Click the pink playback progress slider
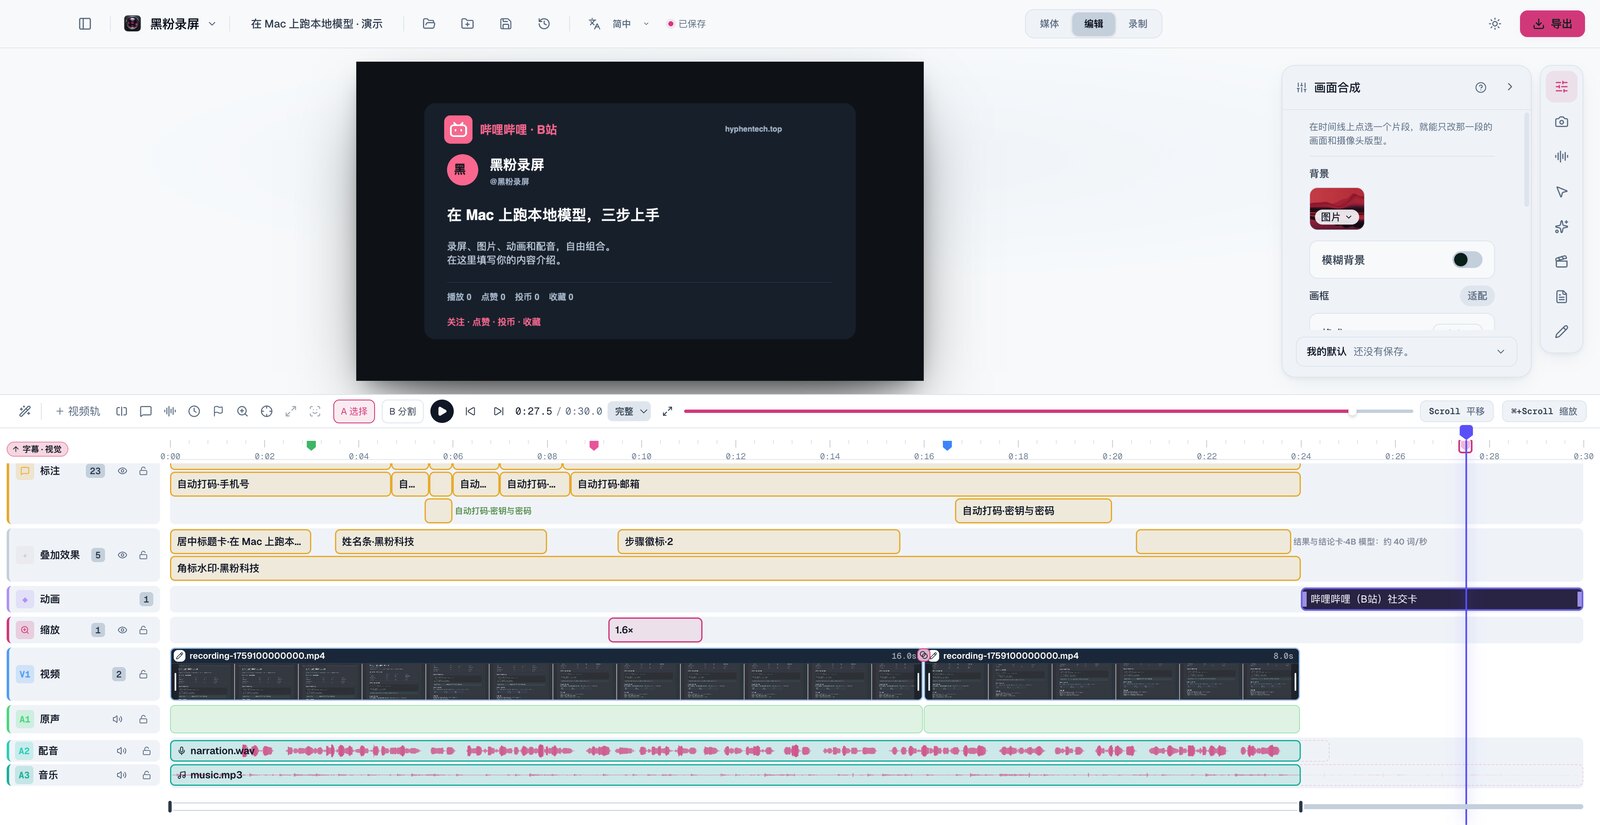This screenshot has width=1600, height=825. (1048, 411)
